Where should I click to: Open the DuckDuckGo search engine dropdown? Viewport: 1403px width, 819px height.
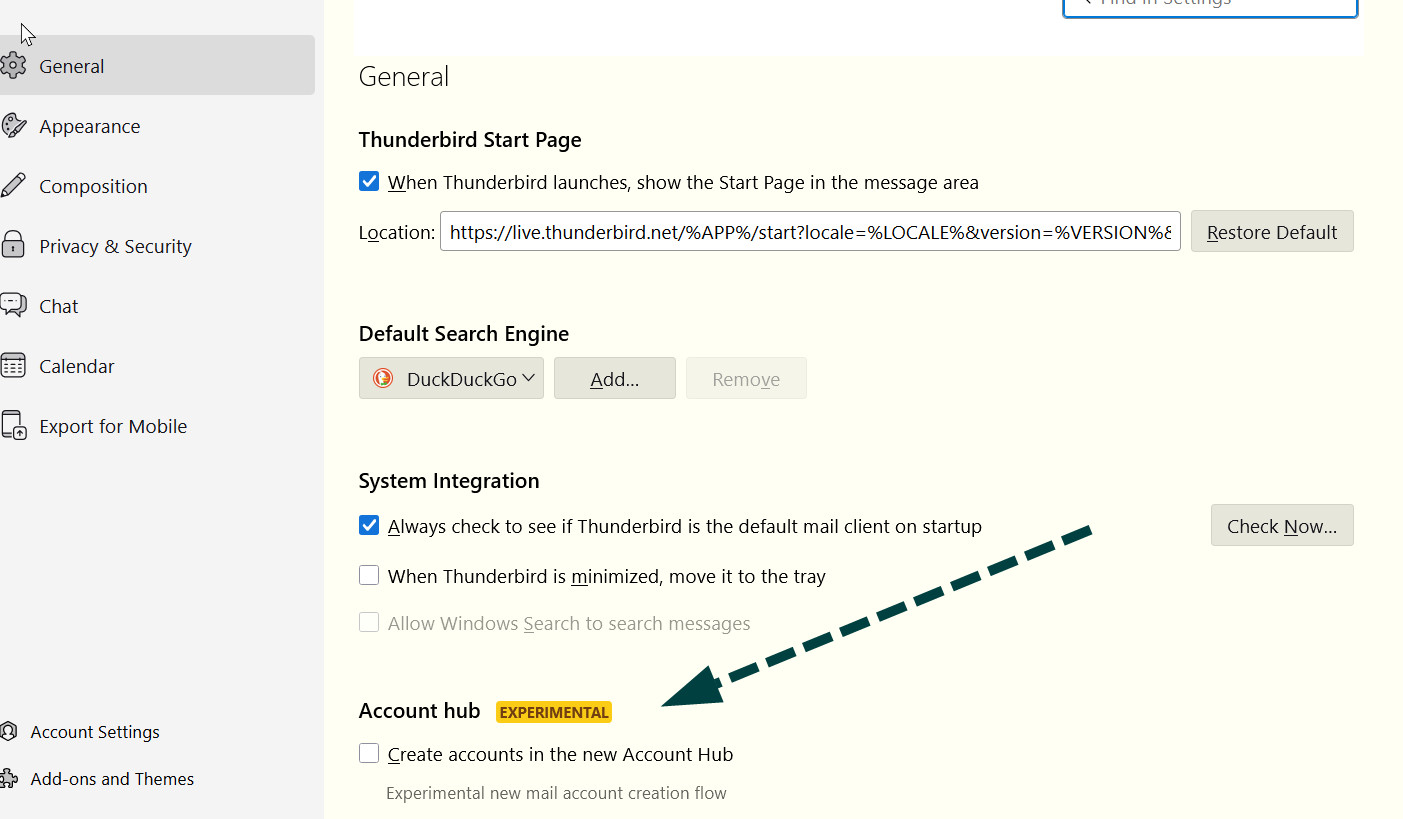pos(451,379)
